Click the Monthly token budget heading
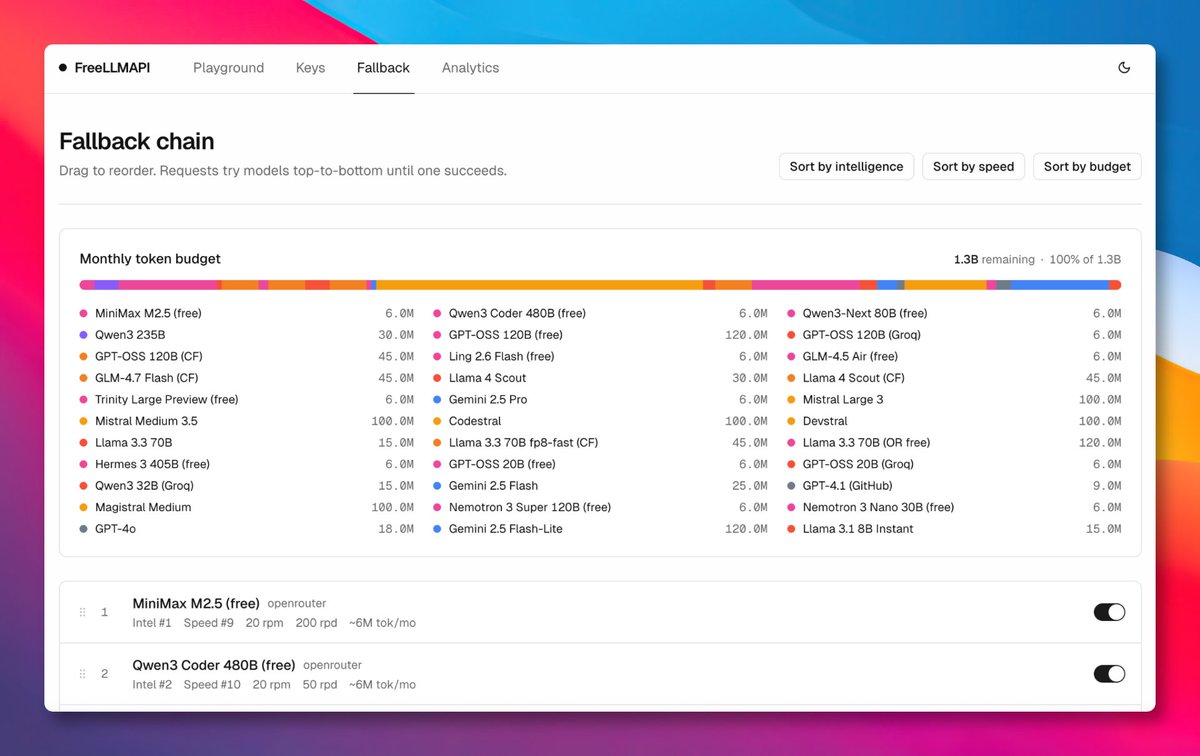The width and height of the screenshot is (1200, 756). (x=150, y=259)
